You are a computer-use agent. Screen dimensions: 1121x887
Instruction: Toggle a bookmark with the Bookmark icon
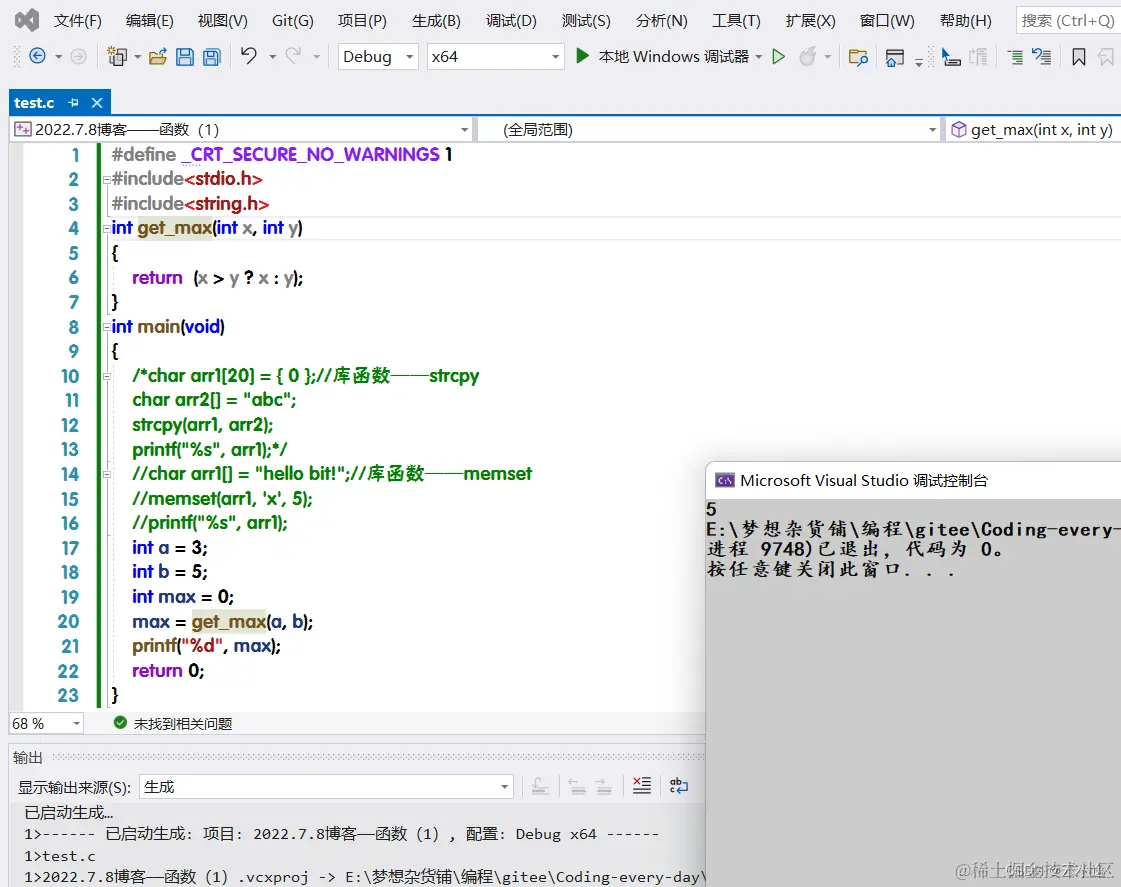(1079, 56)
